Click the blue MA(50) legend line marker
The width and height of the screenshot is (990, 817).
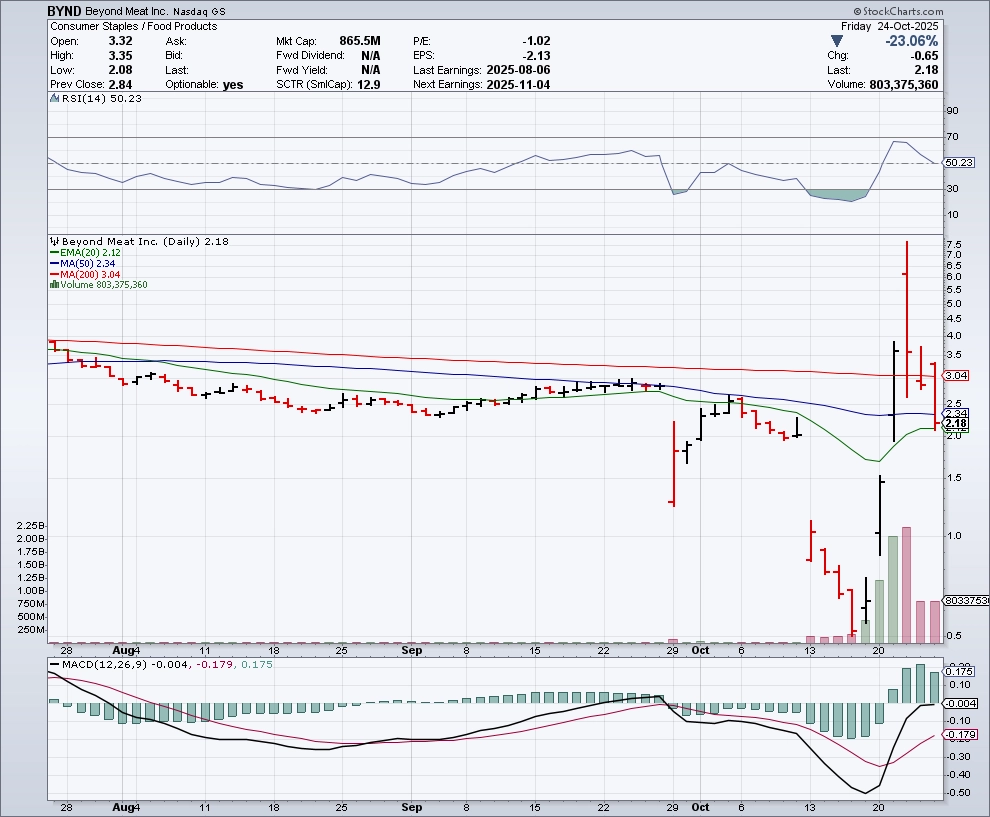point(53,264)
